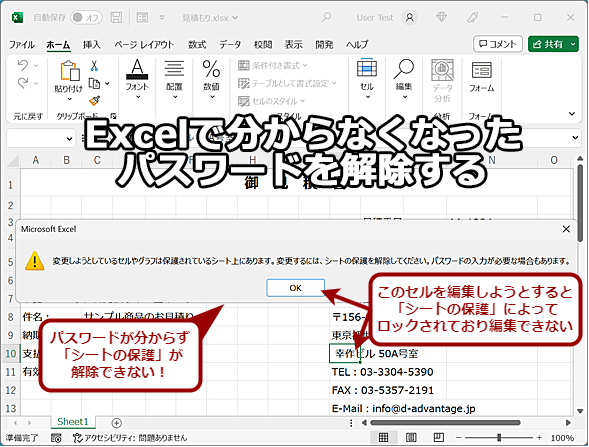Click the select-all corner triangle
The width and height of the screenshot is (589, 447).
(13, 160)
